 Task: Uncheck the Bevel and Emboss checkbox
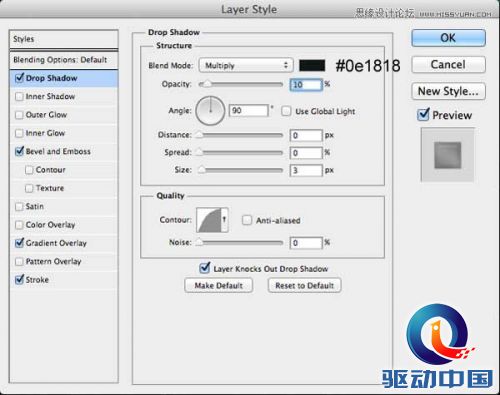click(x=19, y=151)
